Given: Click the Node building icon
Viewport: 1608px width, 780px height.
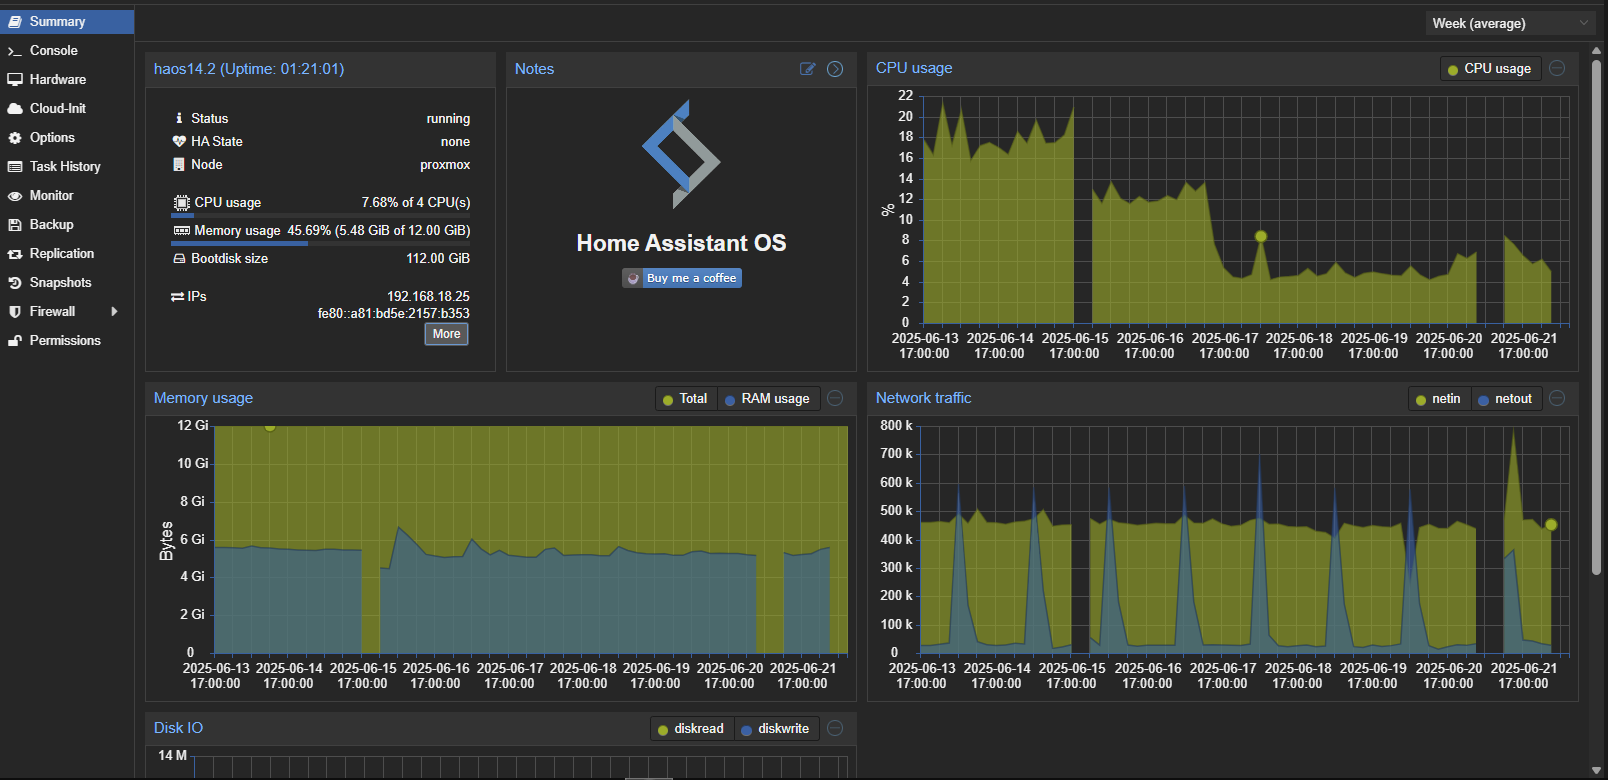Looking at the screenshot, I should coord(179,164).
